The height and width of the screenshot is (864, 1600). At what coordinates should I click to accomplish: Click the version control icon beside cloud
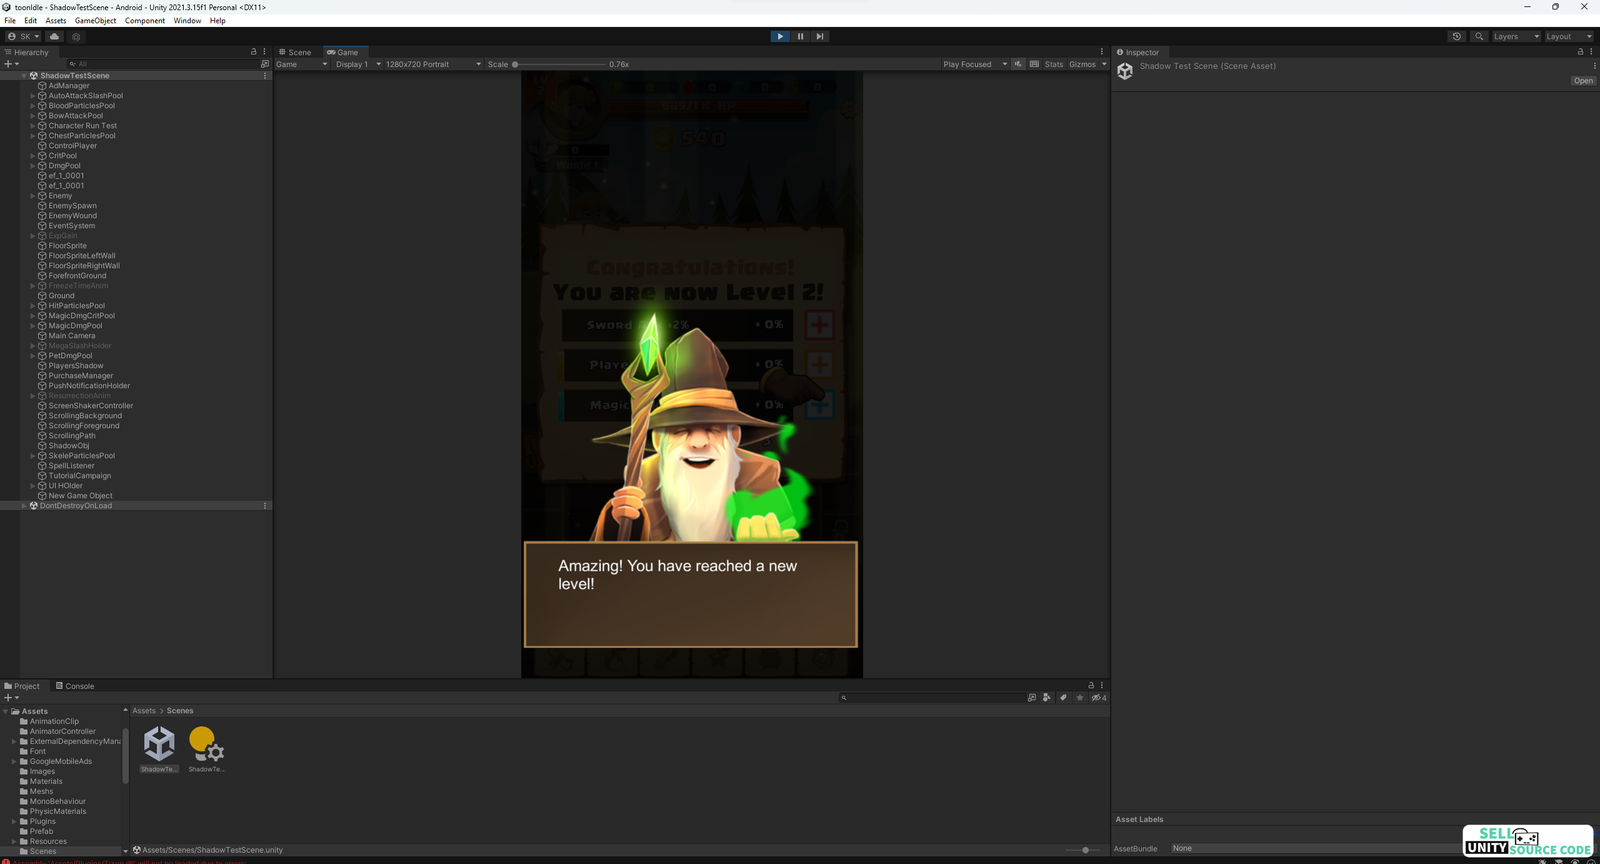[76, 36]
